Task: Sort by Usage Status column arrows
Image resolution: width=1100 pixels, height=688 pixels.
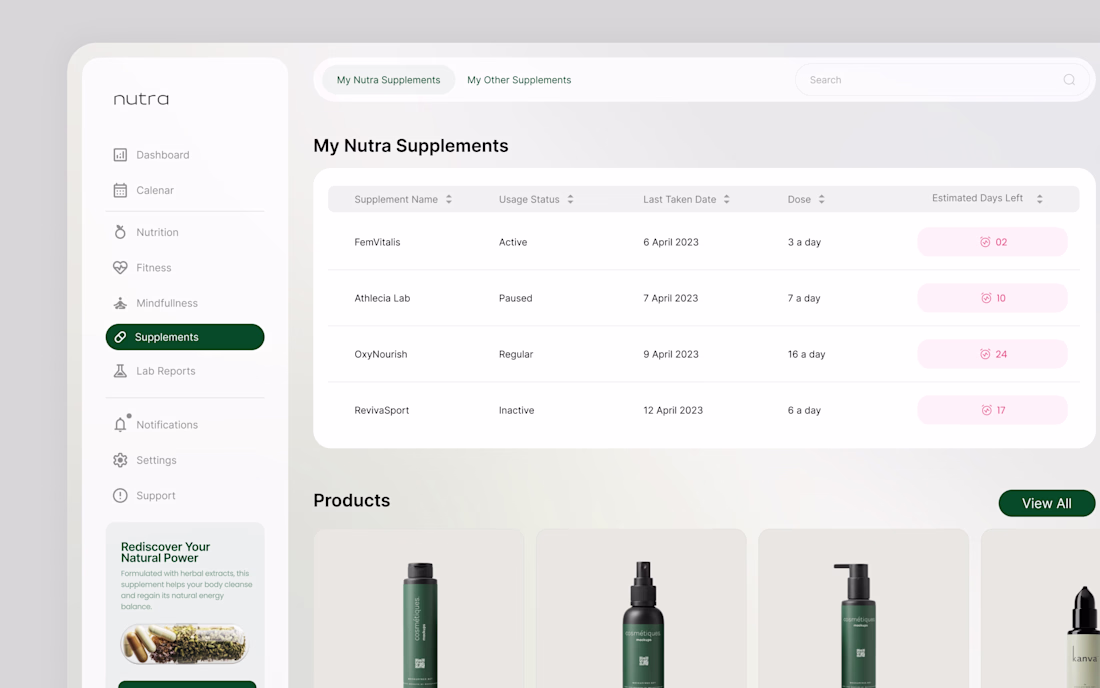Action: [x=570, y=199]
